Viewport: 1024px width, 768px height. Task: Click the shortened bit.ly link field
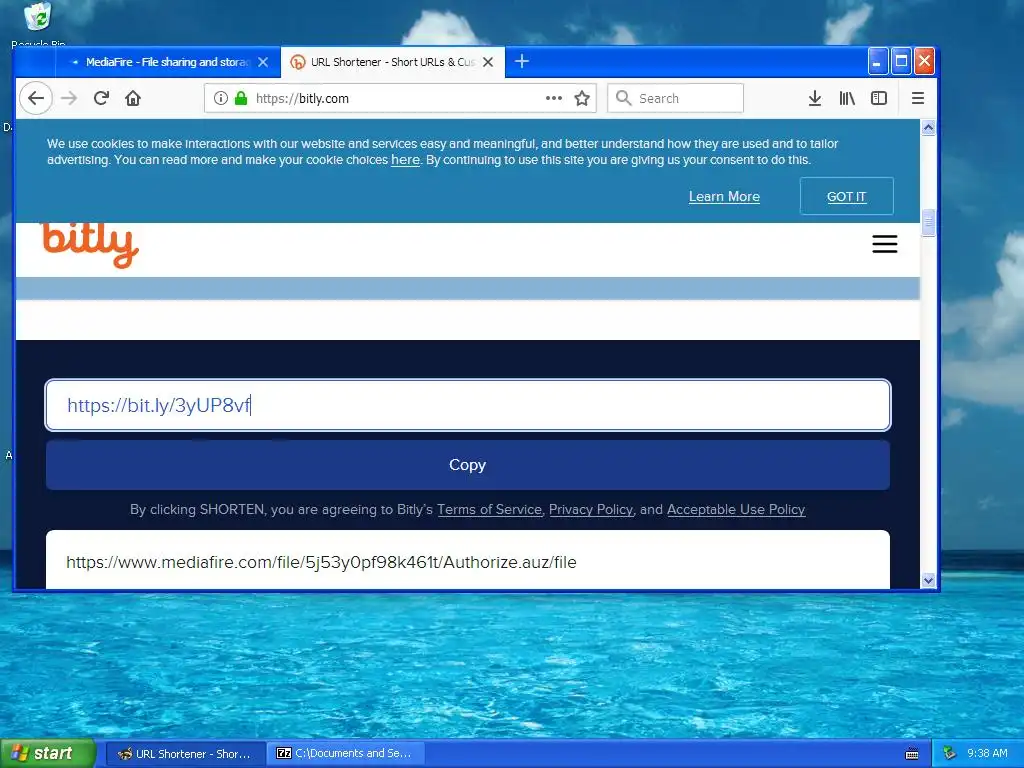(x=468, y=405)
